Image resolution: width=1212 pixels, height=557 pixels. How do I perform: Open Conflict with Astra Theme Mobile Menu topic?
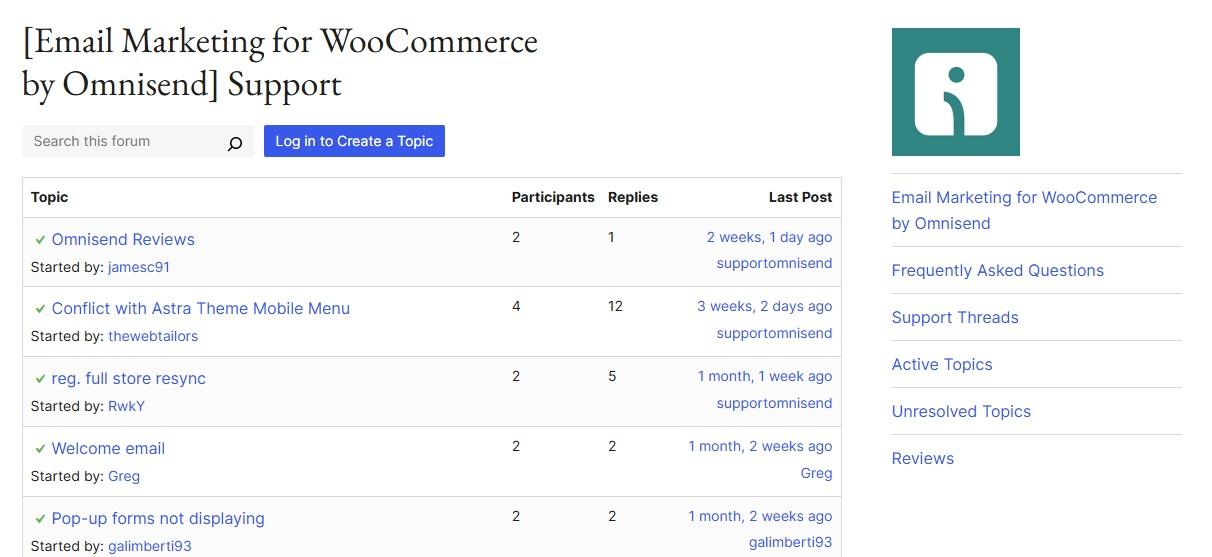pos(201,308)
